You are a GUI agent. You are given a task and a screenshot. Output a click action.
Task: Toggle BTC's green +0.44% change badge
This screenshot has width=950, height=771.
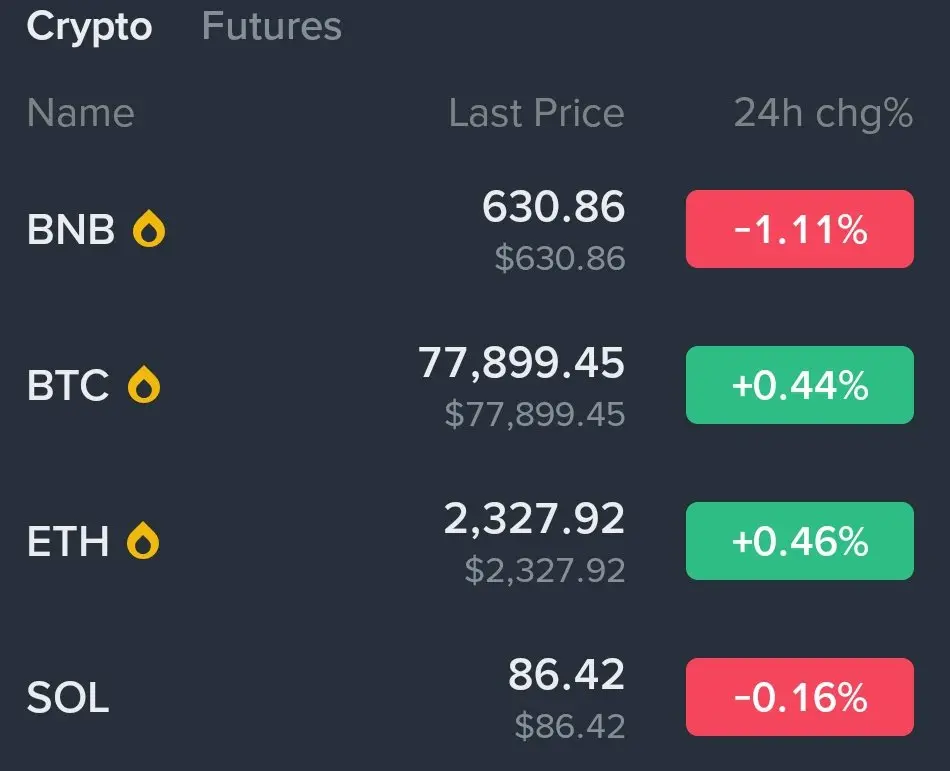[799, 385]
